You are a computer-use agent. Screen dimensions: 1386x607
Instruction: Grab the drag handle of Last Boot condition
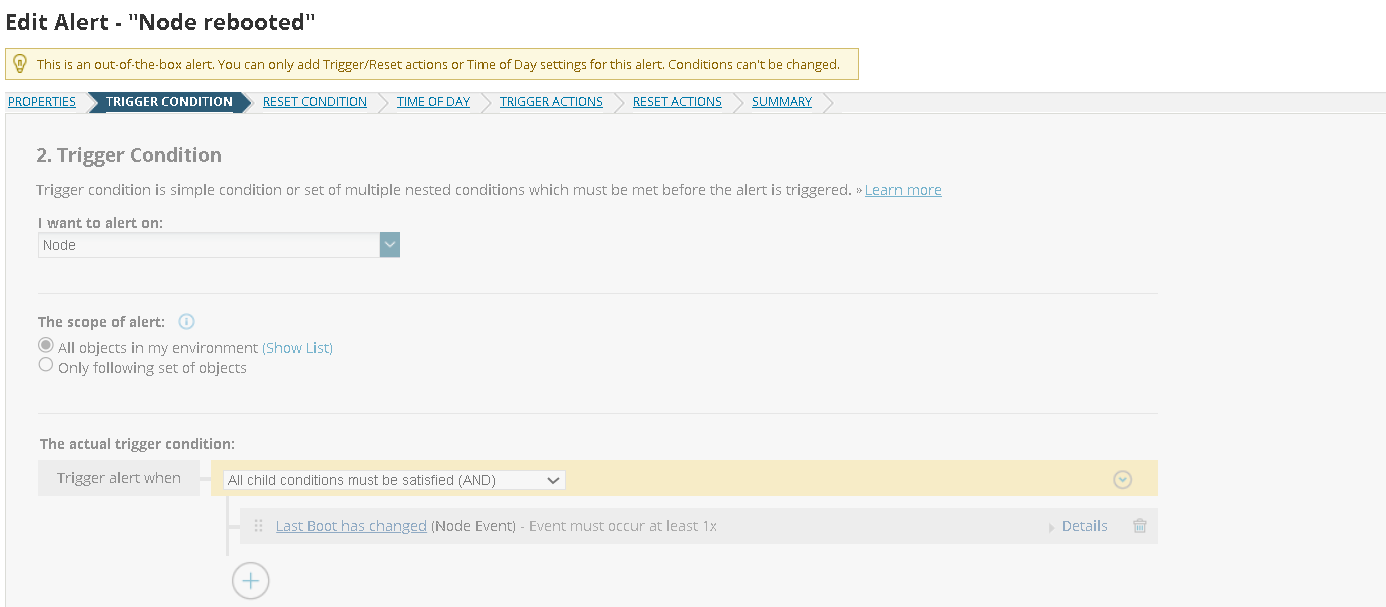[x=258, y=526]
